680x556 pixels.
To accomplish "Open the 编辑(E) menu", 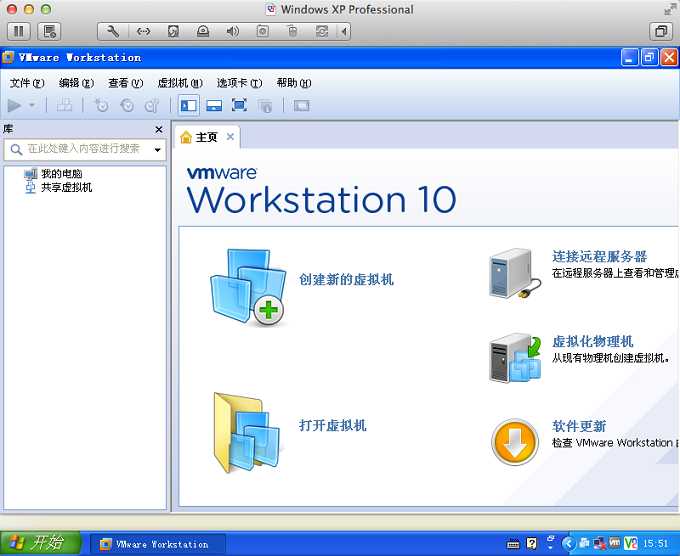I will click(76, 82).
